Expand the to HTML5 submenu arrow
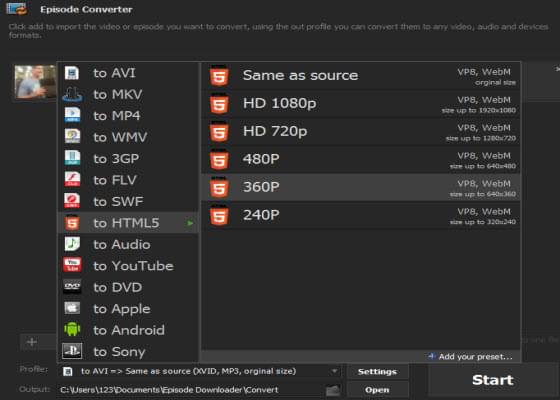Image resolution: width=560 pixels, height=400 pixels. point(190,223)
